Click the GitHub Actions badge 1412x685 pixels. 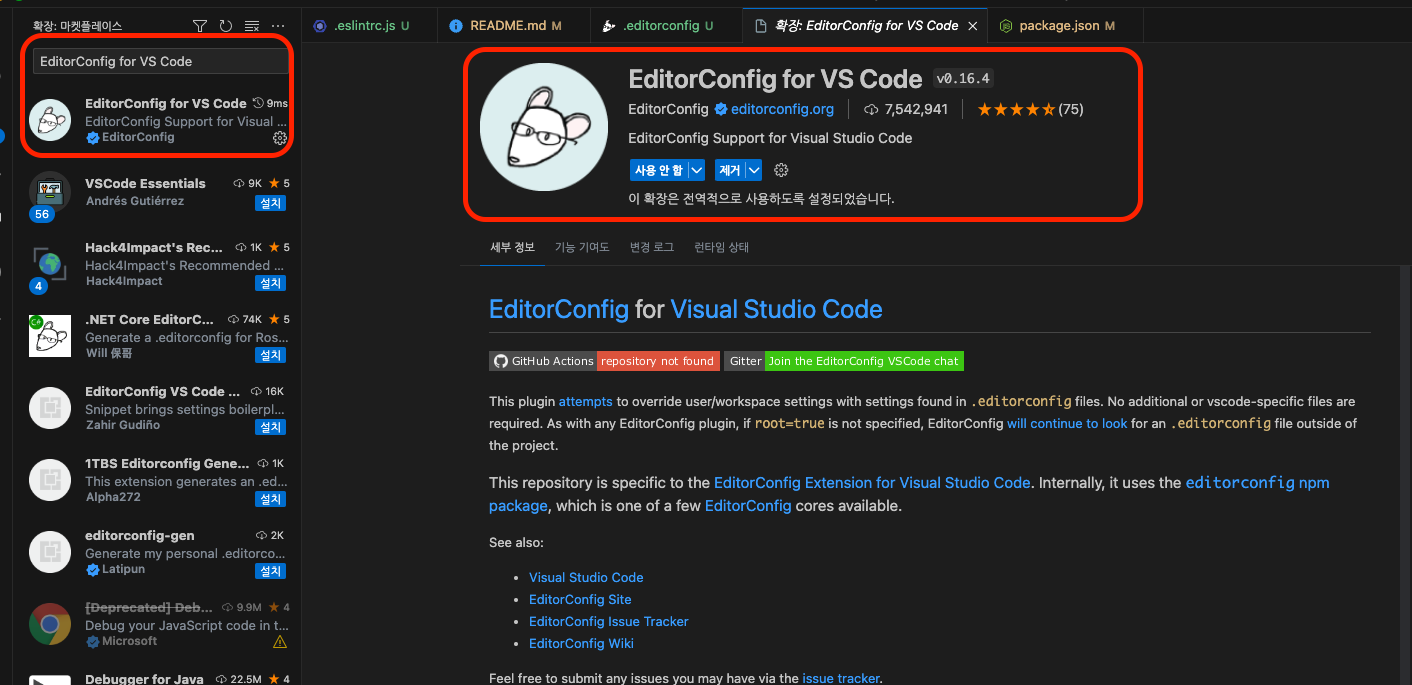(x=604, y=361)
